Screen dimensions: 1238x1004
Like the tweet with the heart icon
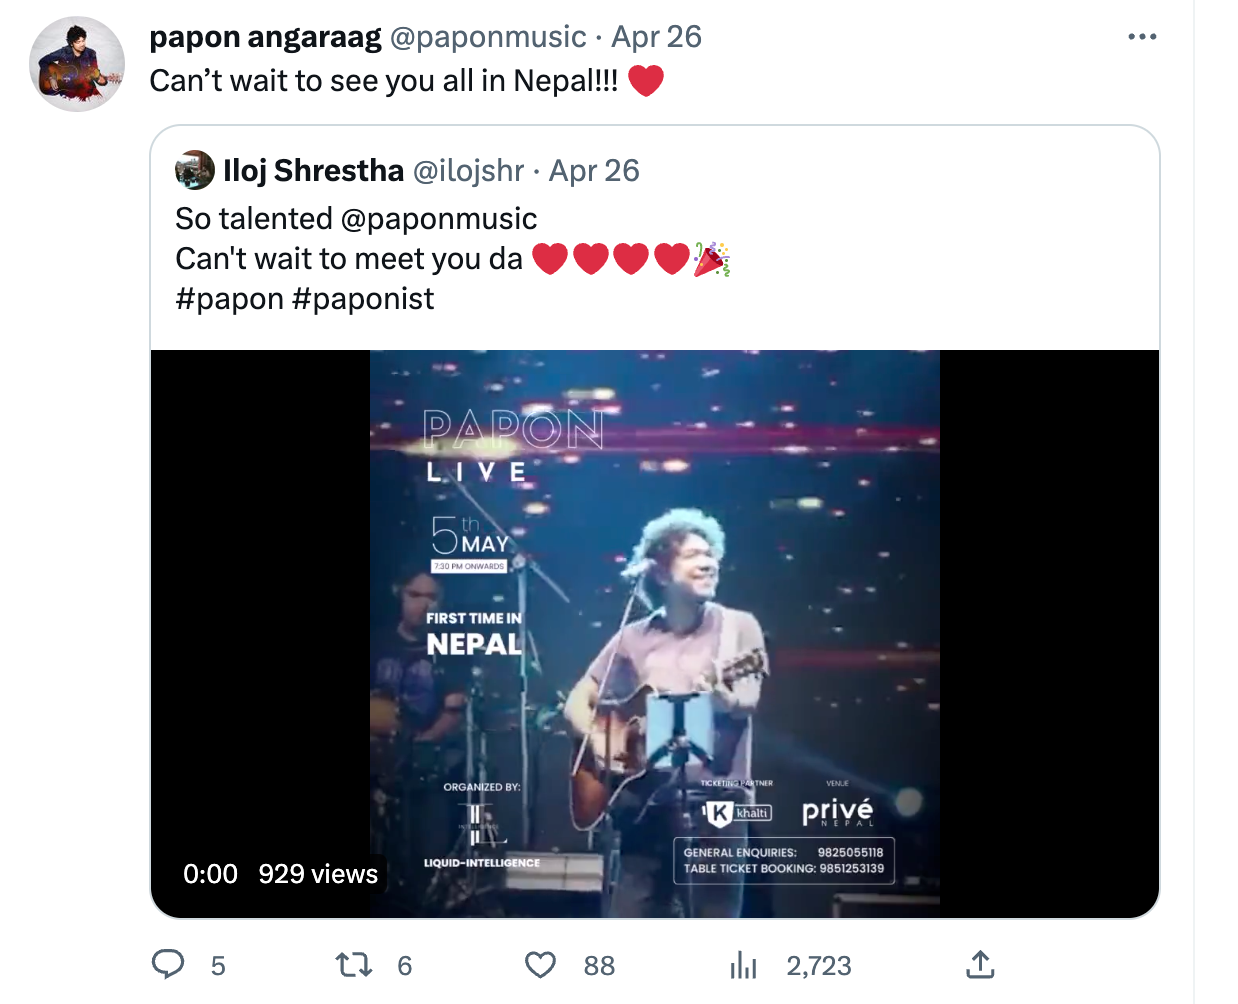point(540,964)
